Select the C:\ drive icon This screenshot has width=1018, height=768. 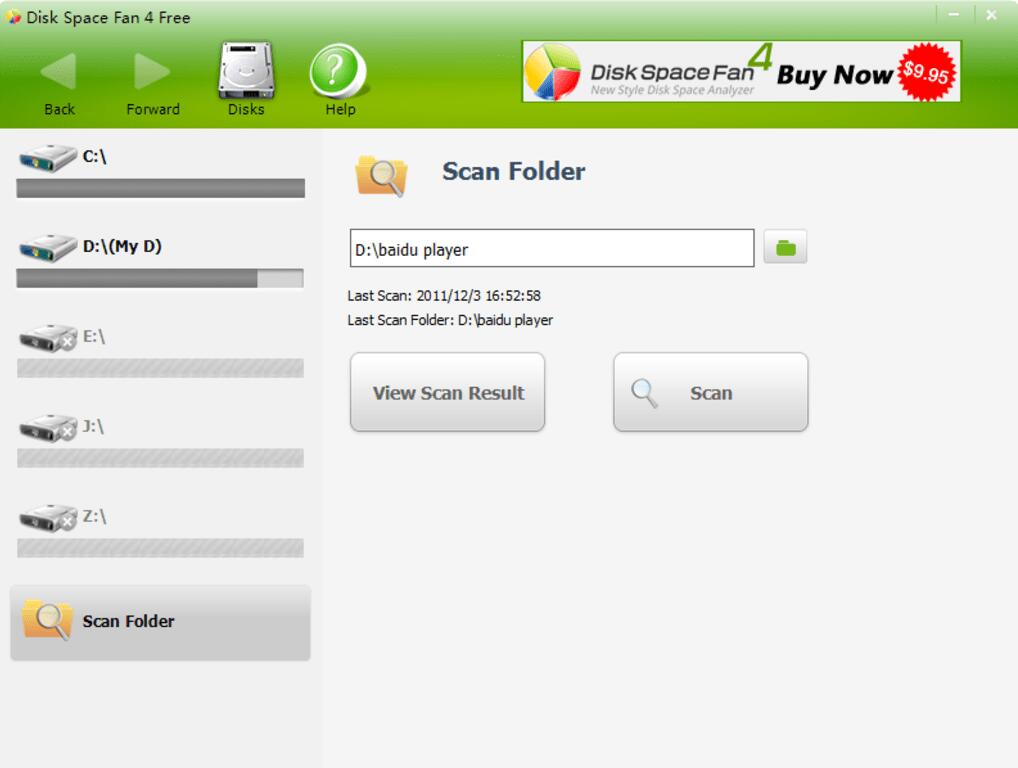click(47, 158)
